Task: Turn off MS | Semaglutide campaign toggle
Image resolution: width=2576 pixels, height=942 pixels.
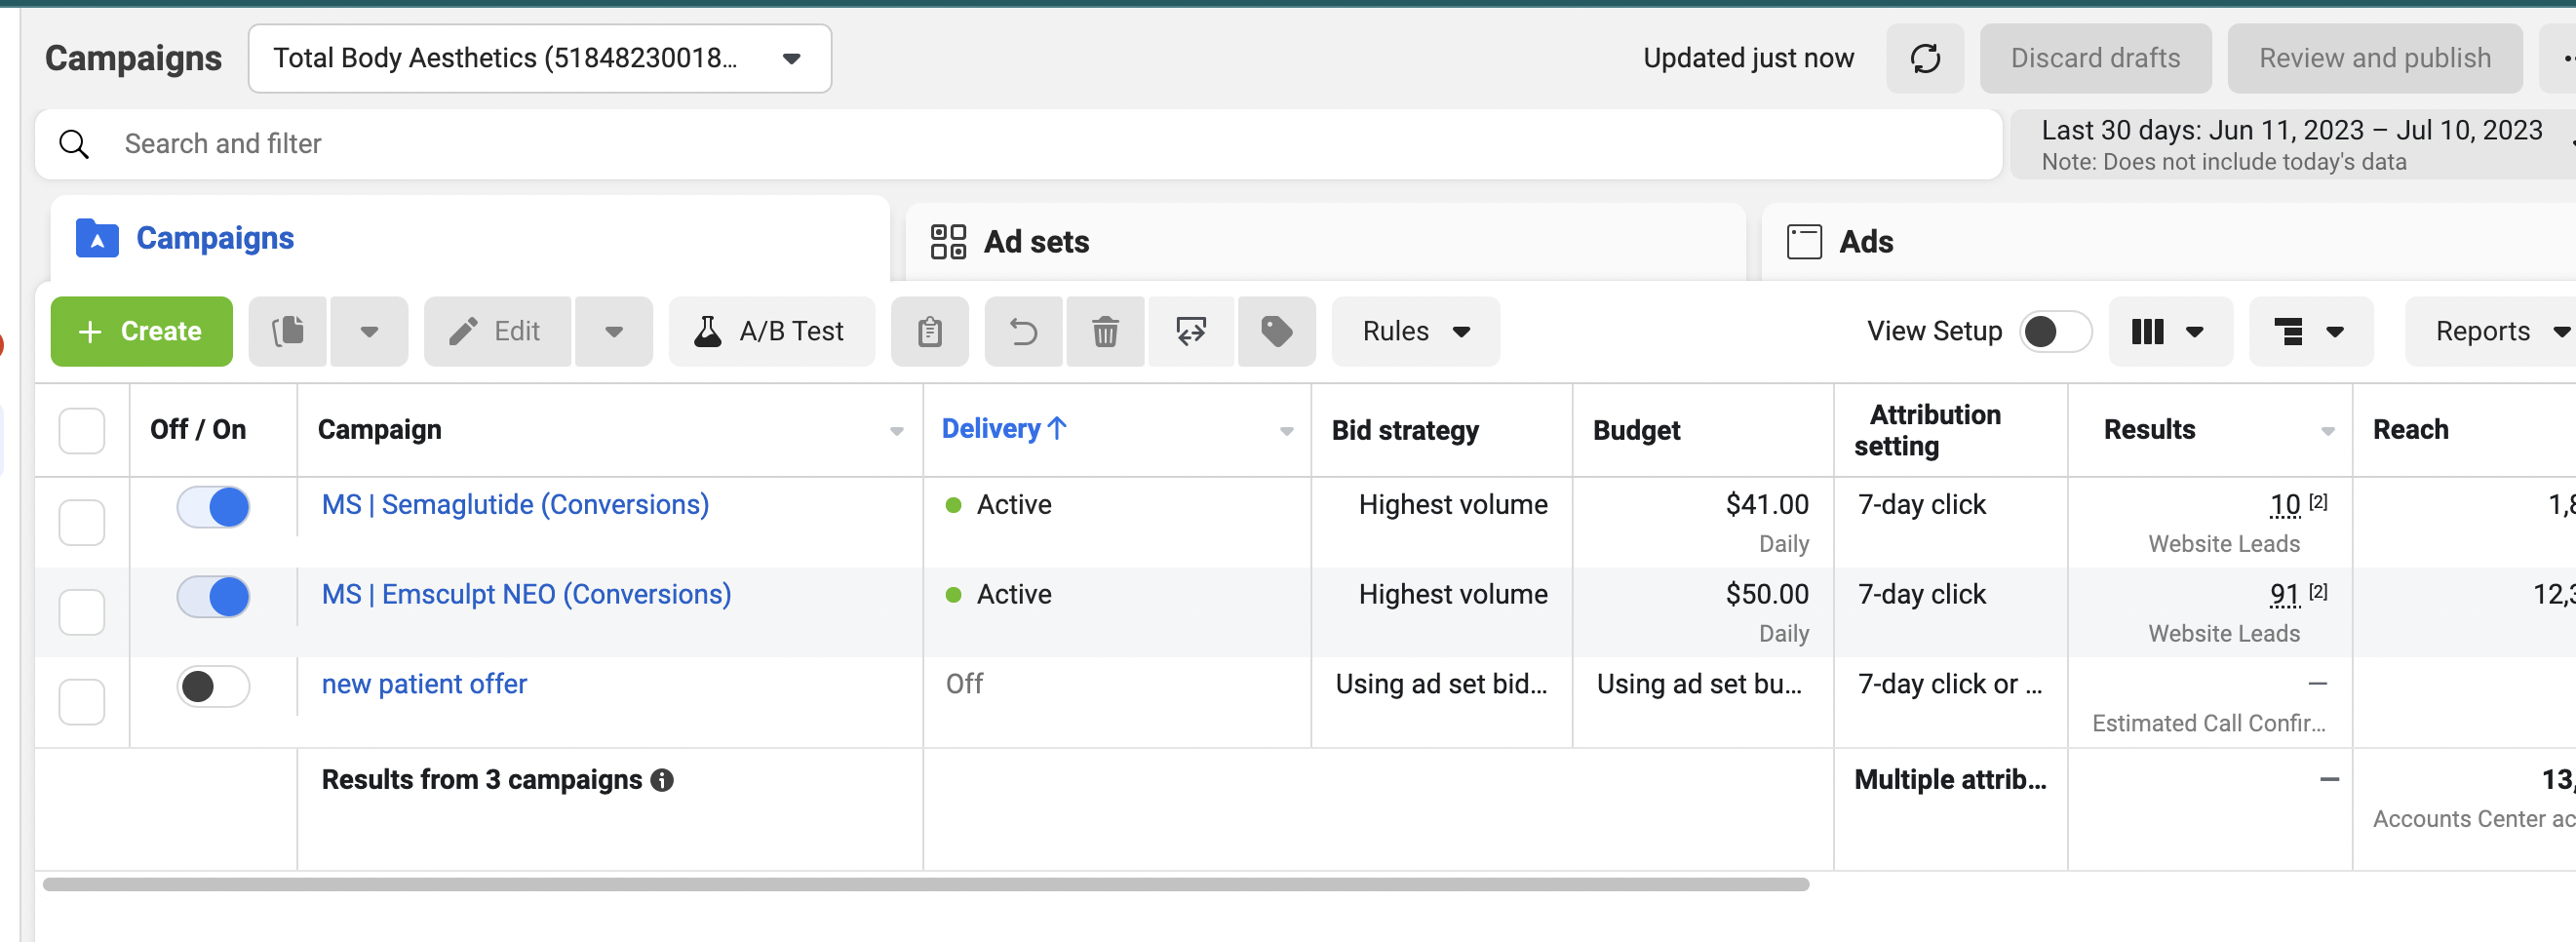Action: tap(213, 507)
